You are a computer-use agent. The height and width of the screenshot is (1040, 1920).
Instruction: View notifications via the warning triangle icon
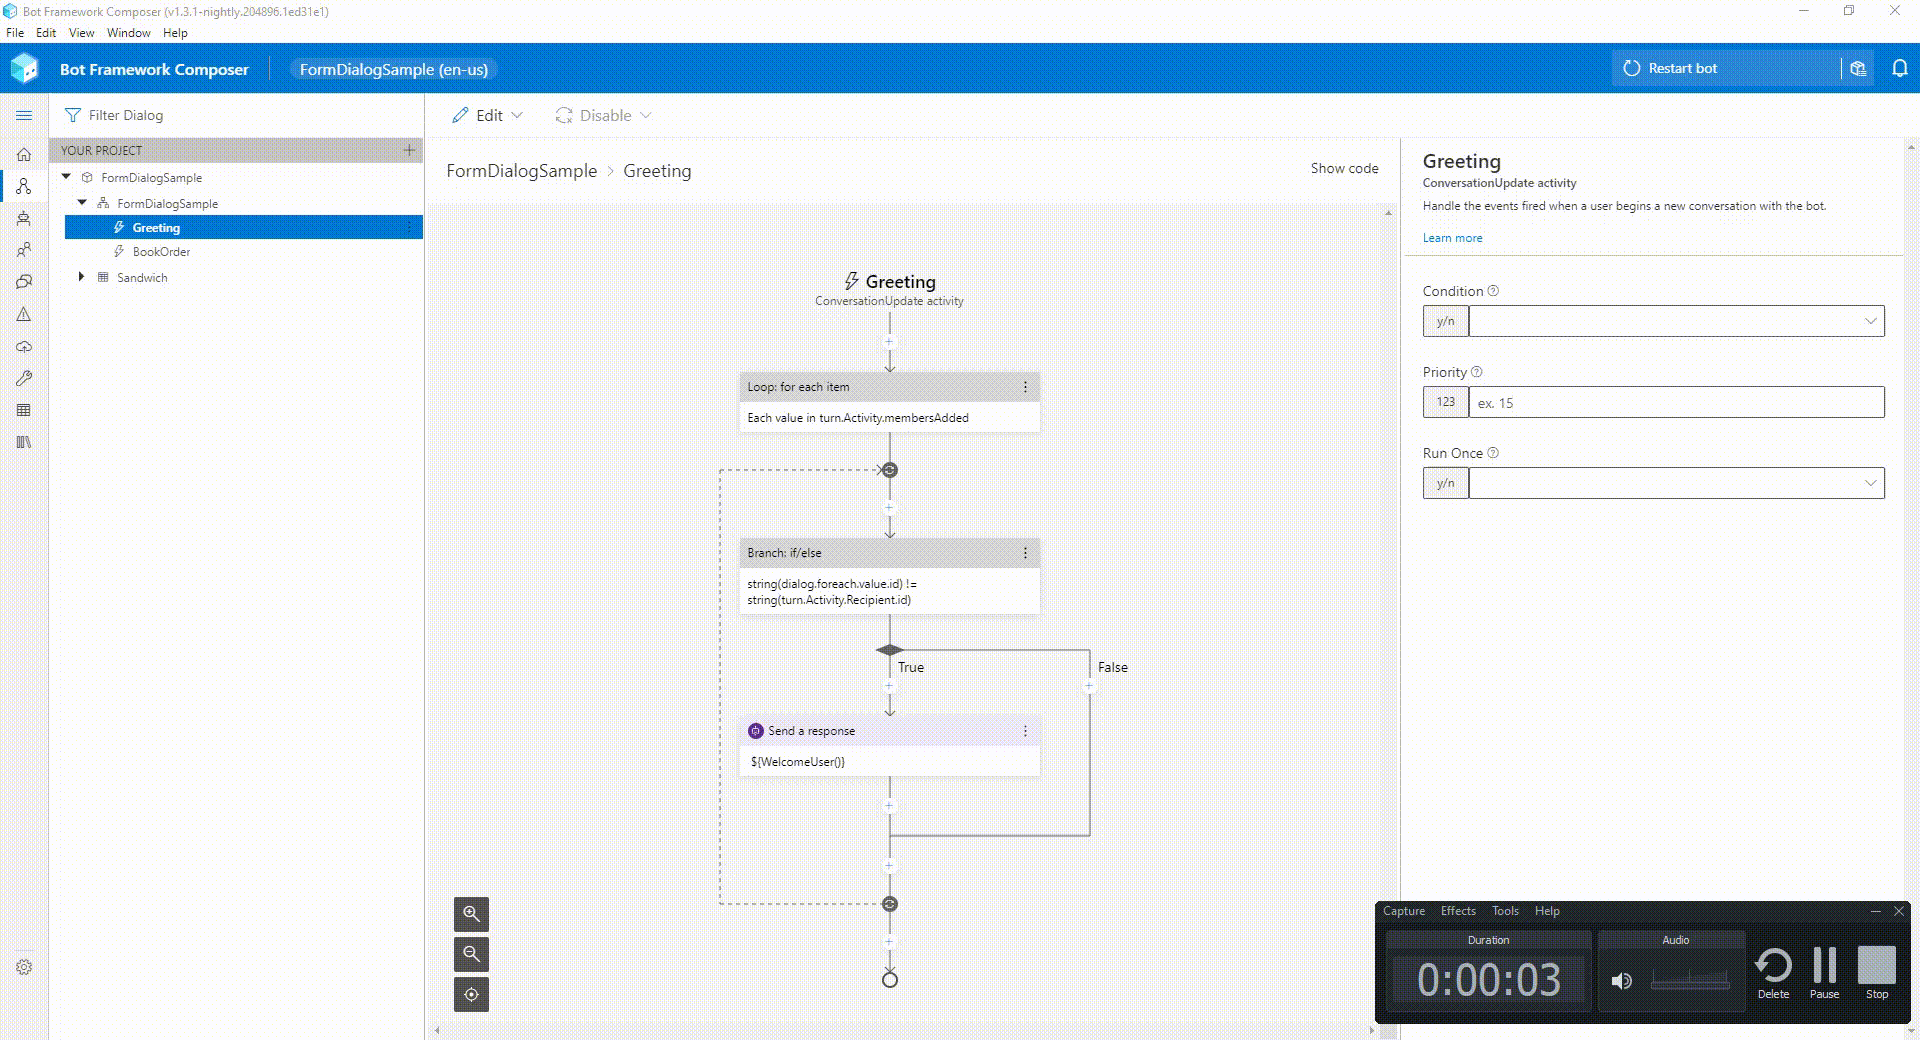[x=24, y=314]
